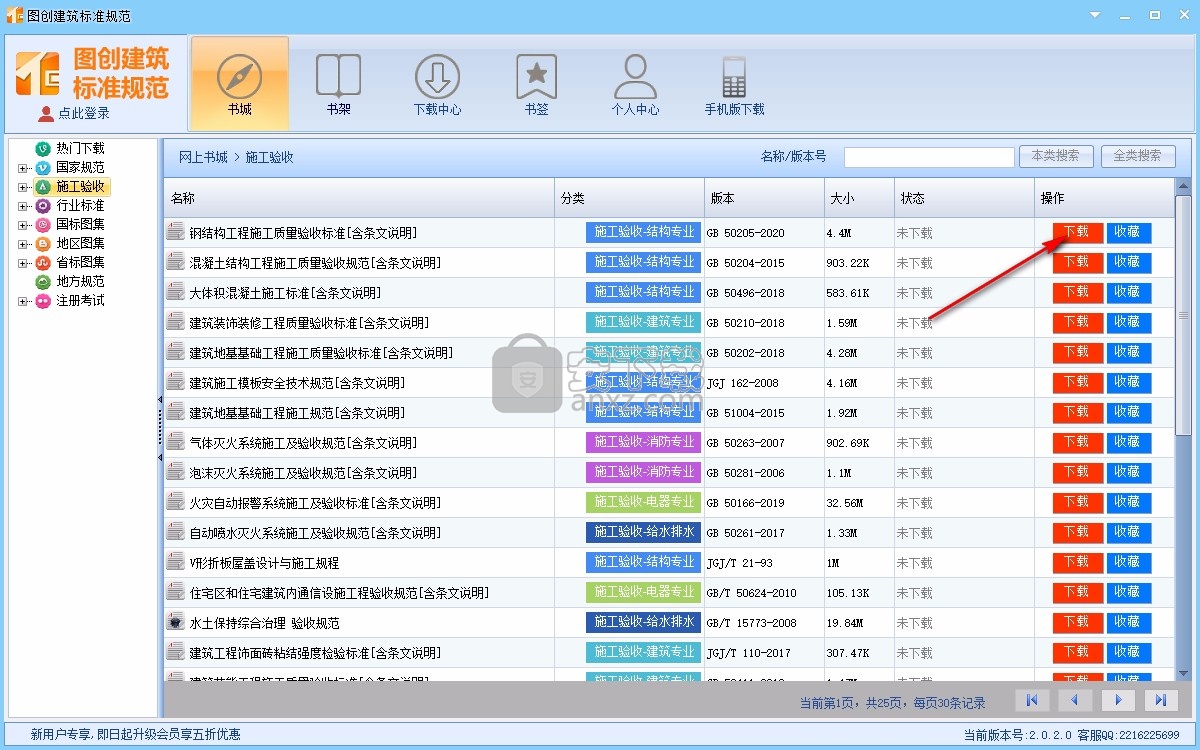1200x750 pixels.
Task: Expand the 国标图集 tree node
Action: [x=23, y=225]
